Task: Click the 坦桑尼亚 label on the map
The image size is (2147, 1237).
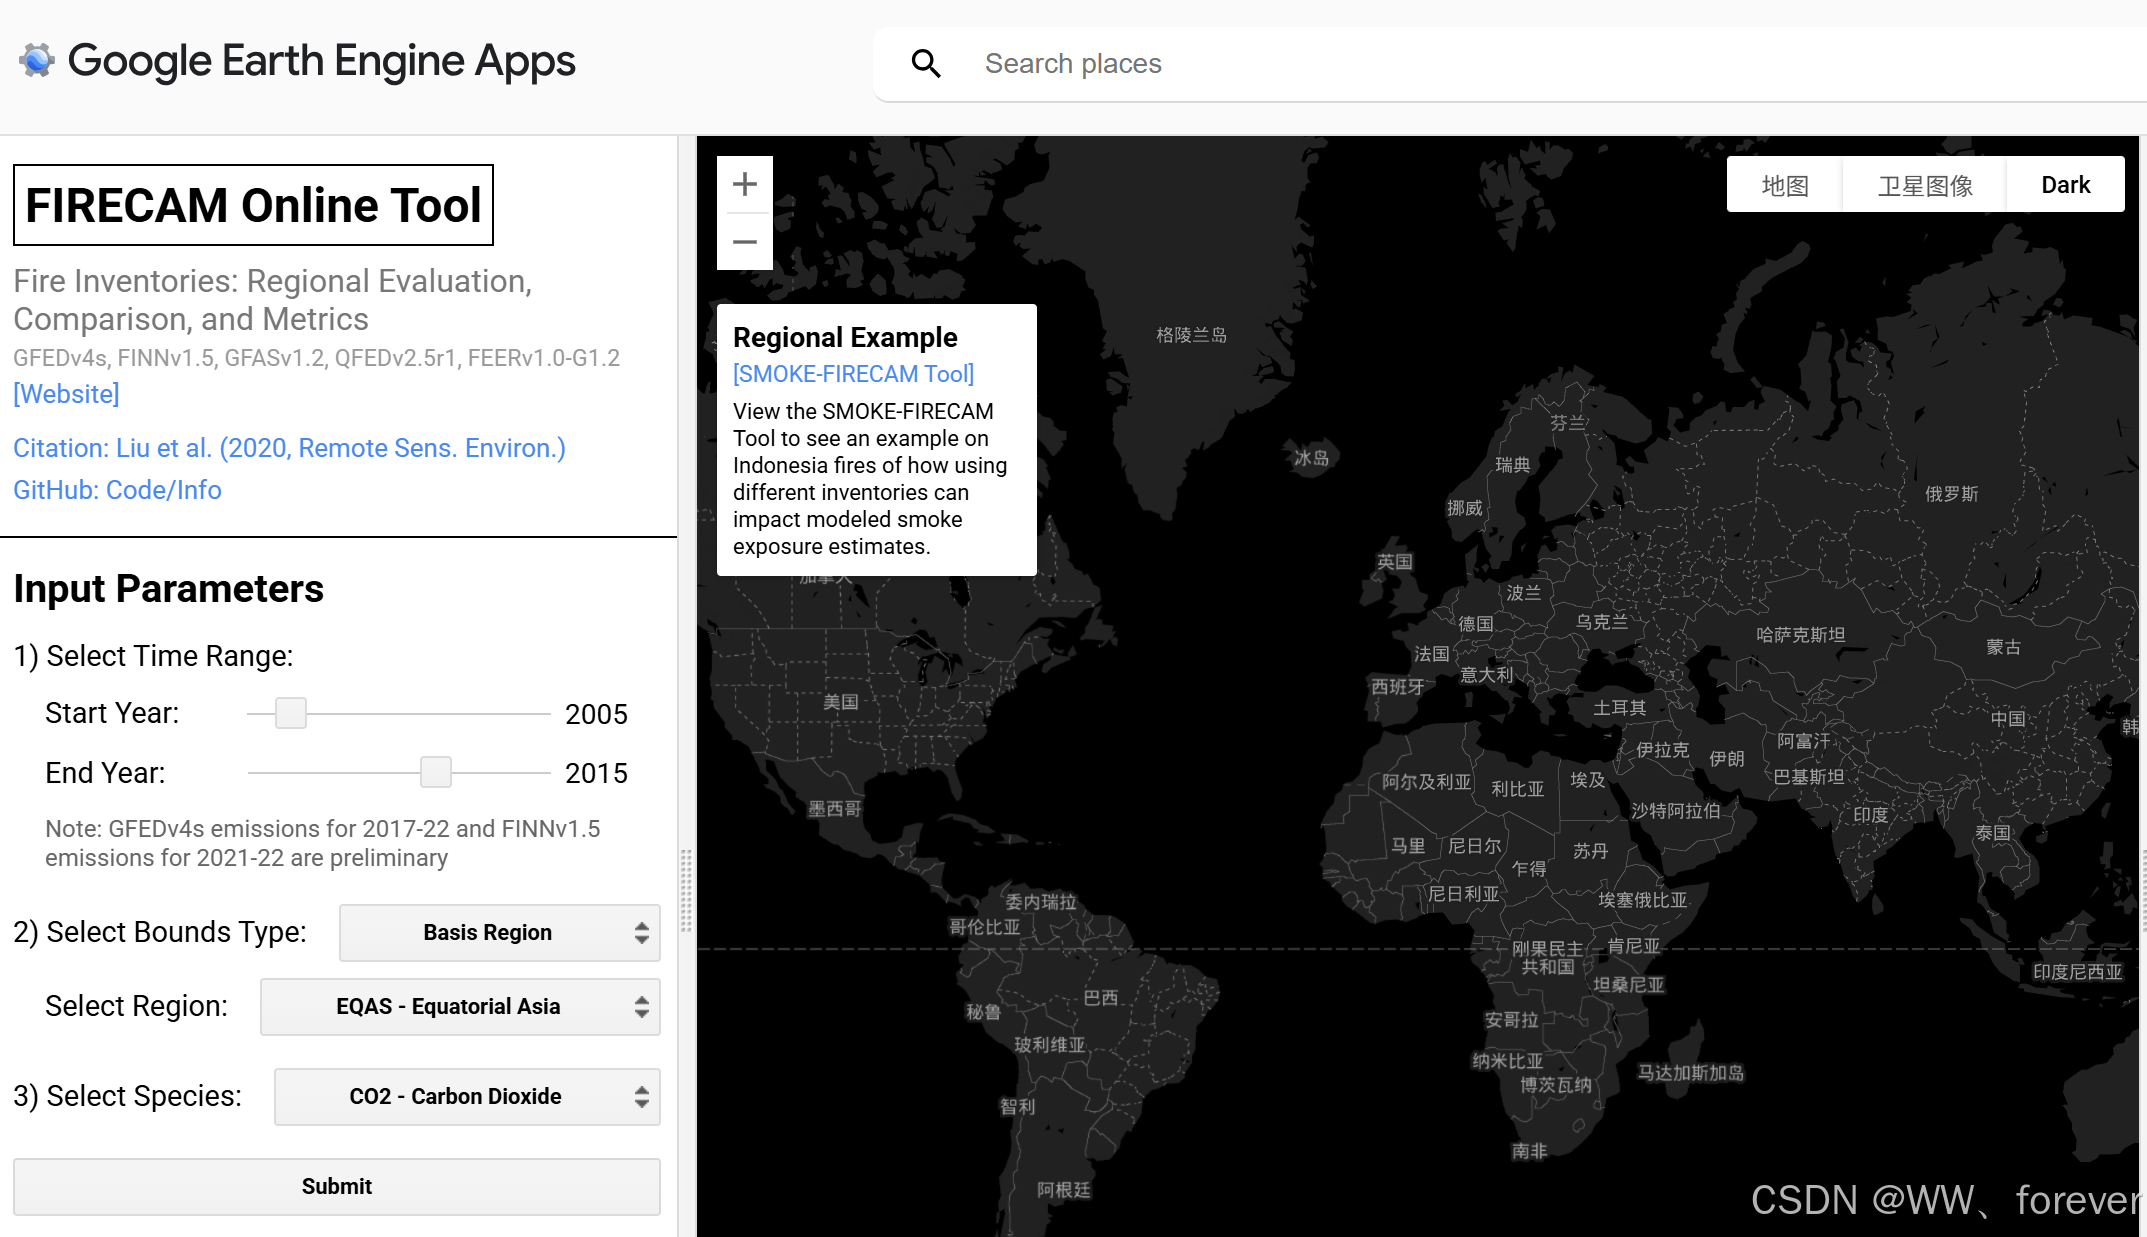Action: tap(1629, 985)
